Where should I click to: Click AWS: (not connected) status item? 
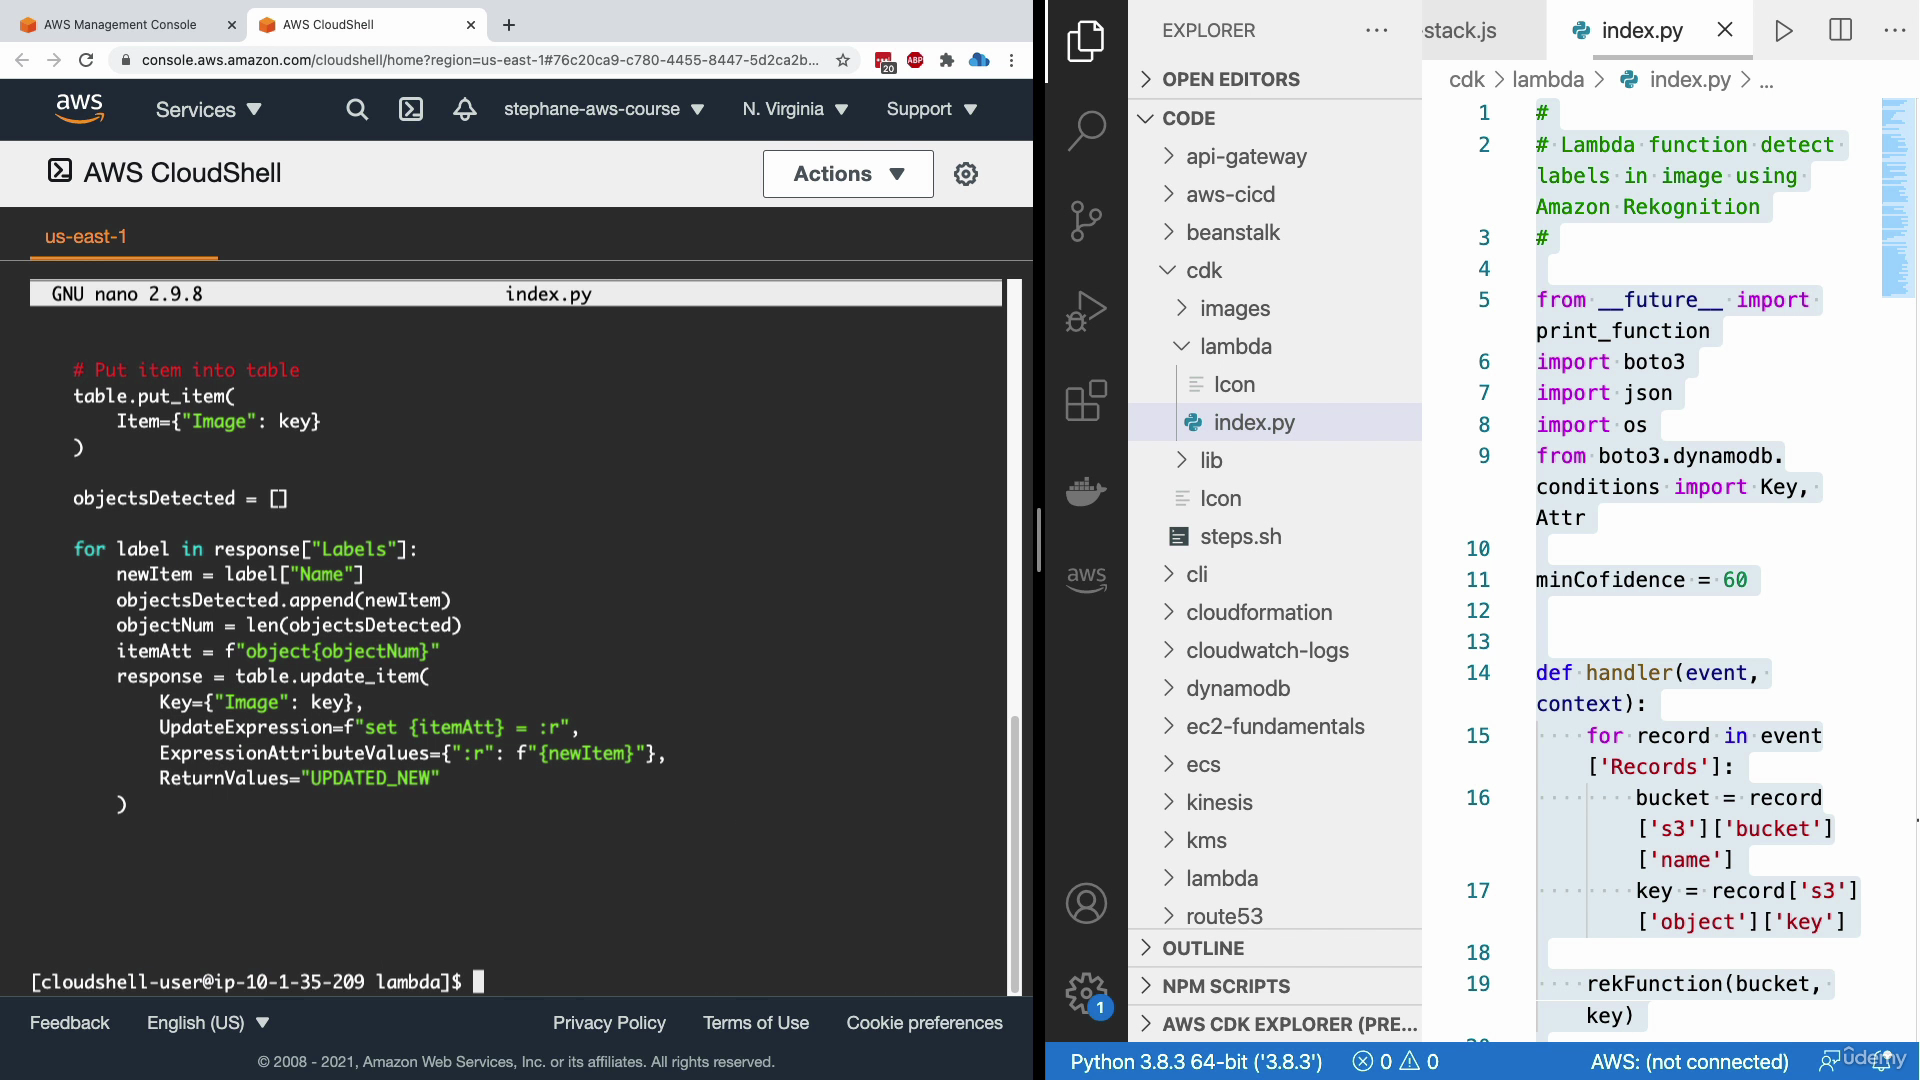click(1689, 1062)
